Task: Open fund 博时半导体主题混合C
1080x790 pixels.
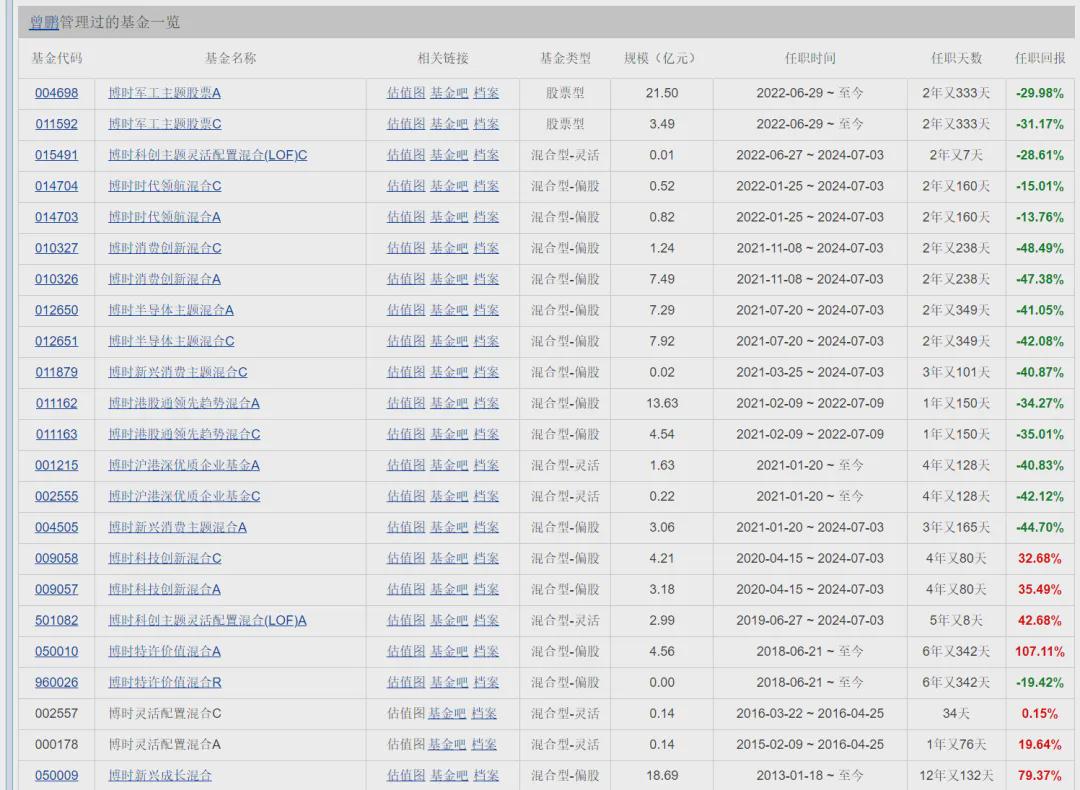Action: click(172, 341)
